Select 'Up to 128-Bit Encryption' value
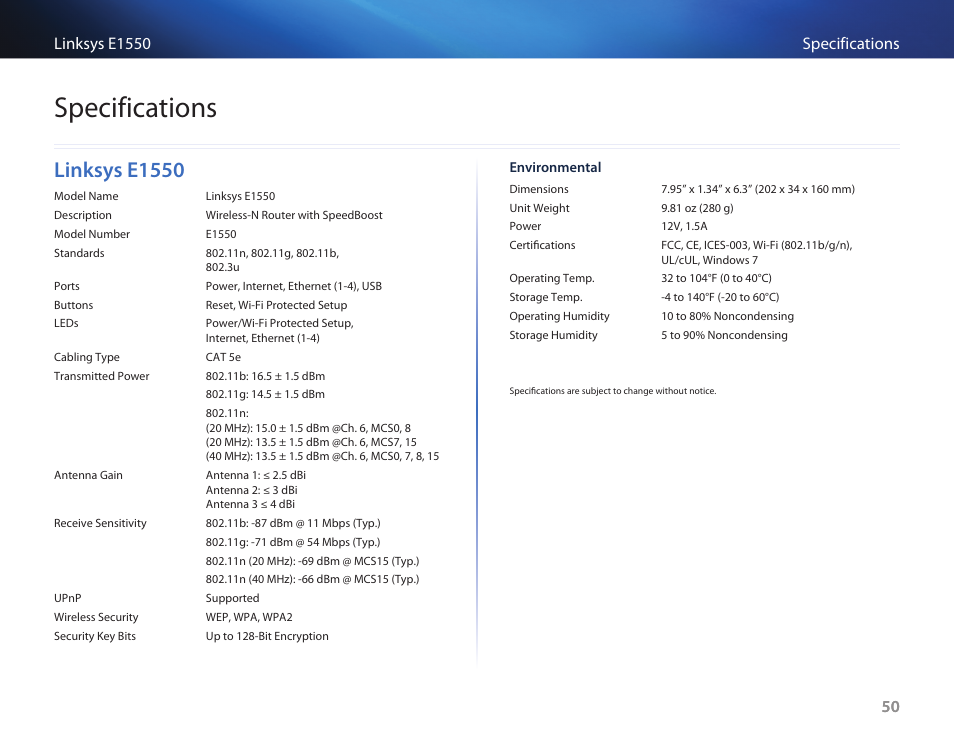Image resolution: width=954 pixels, height=738 pixels. (x=267, y=636)
